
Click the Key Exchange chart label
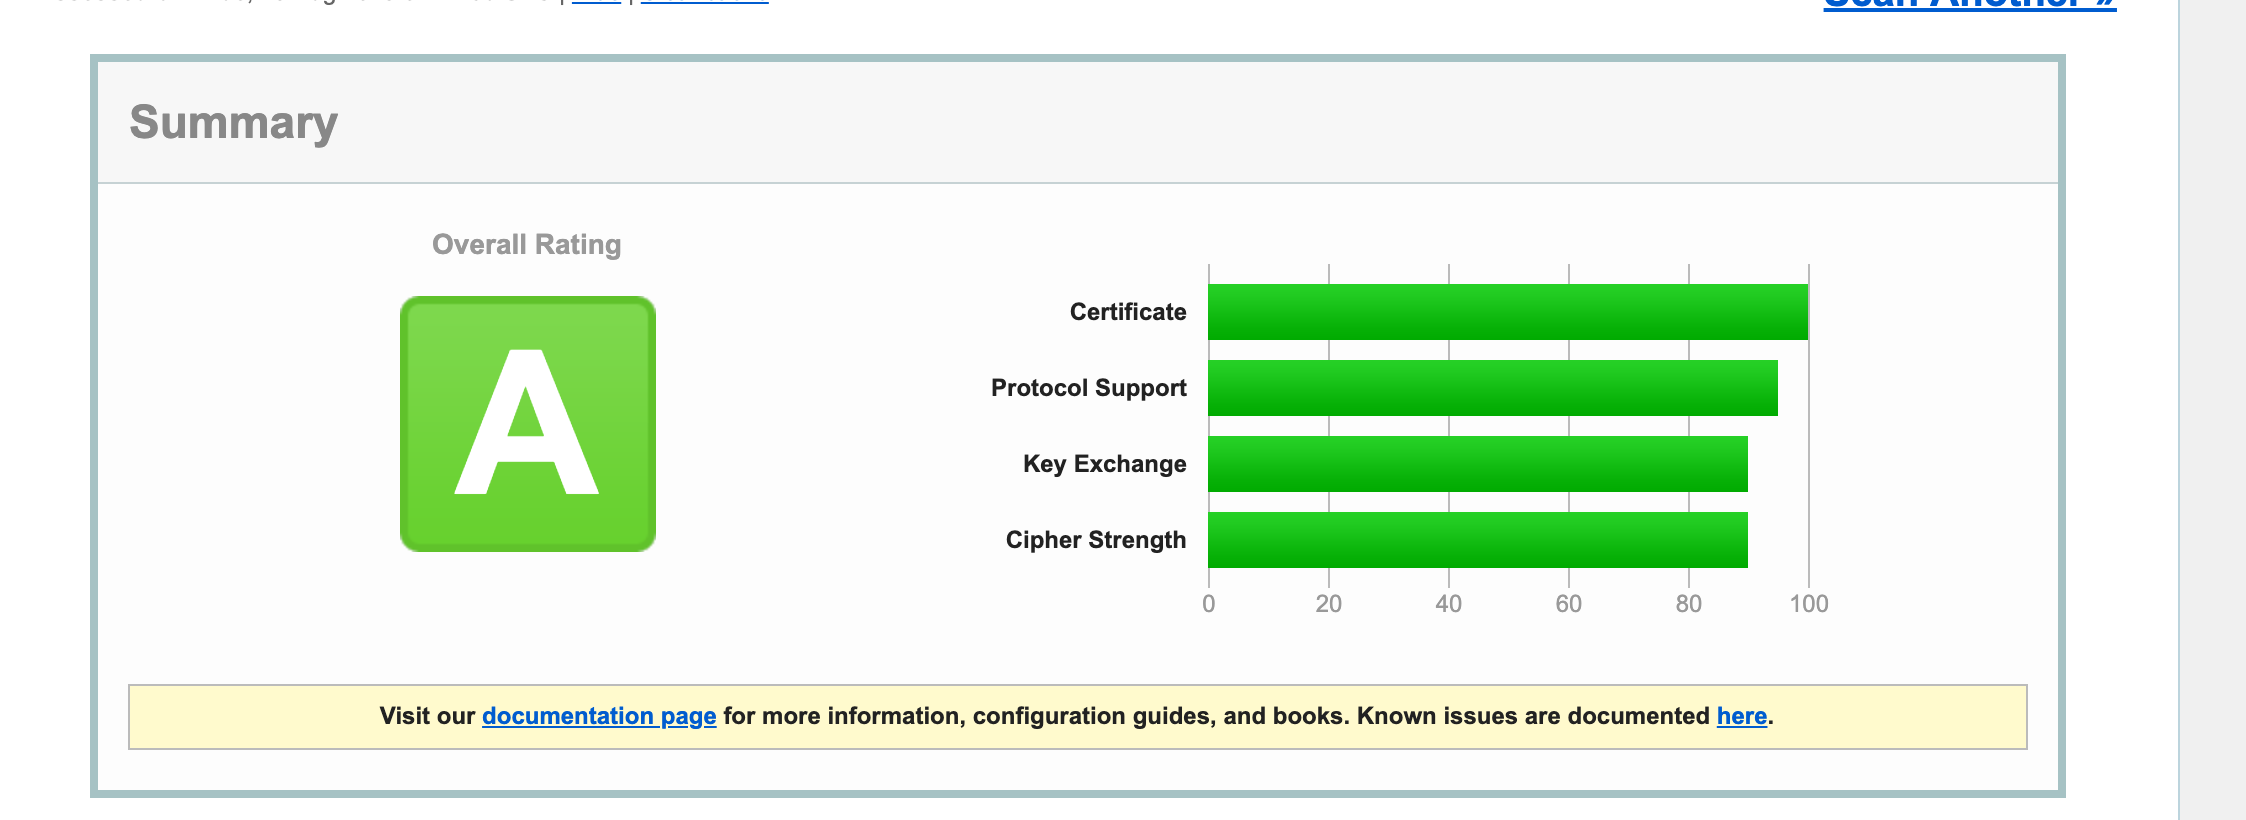click(x=1104, y=464)
